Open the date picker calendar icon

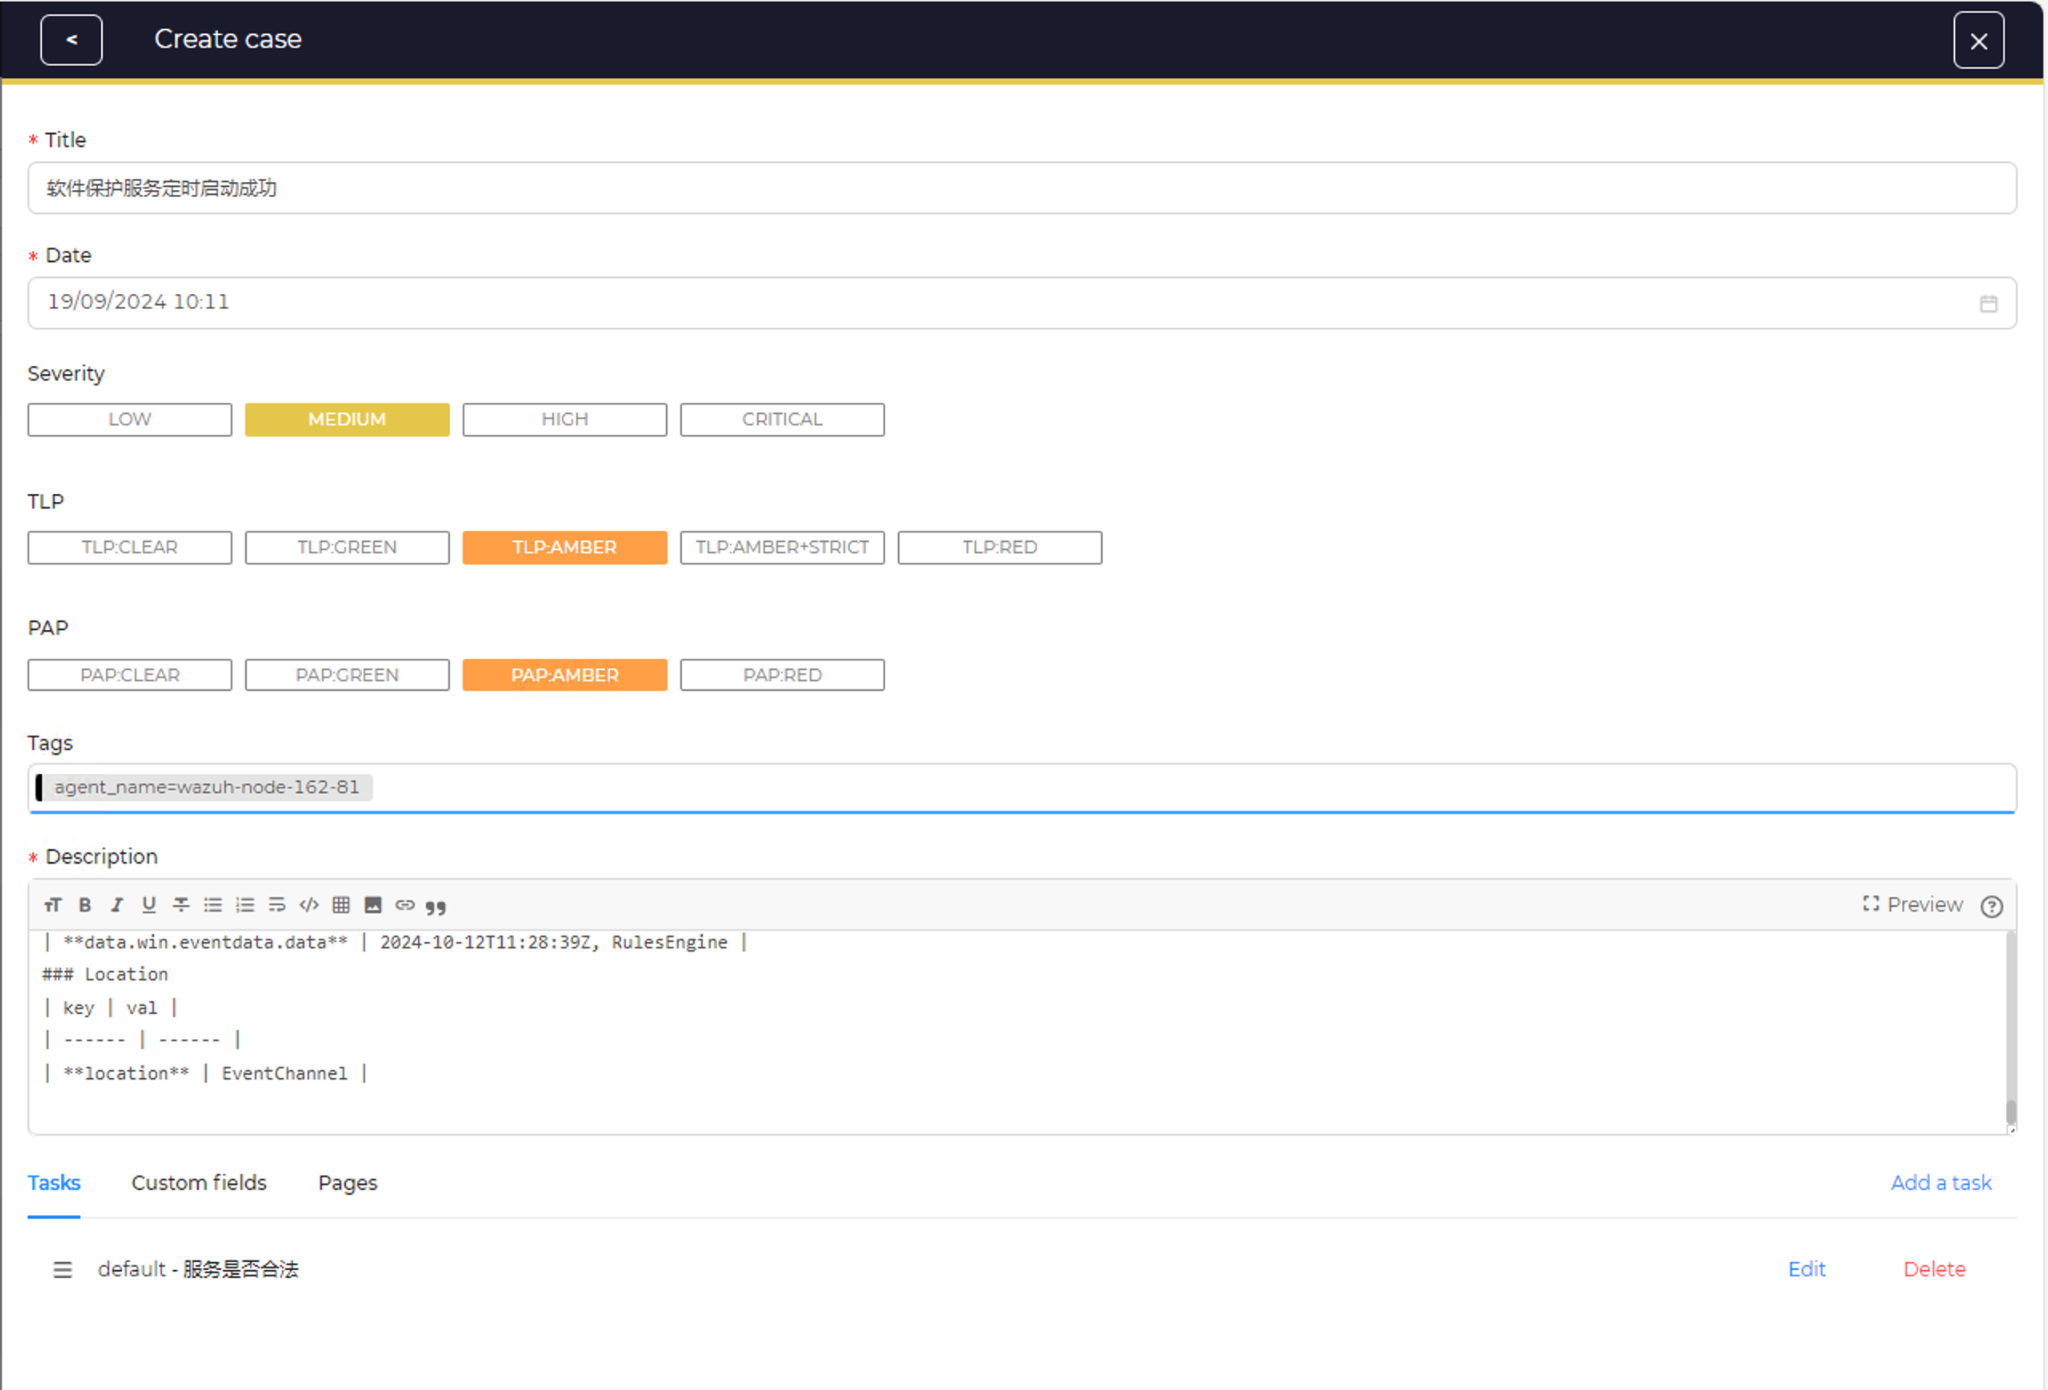click(1988, 303)
